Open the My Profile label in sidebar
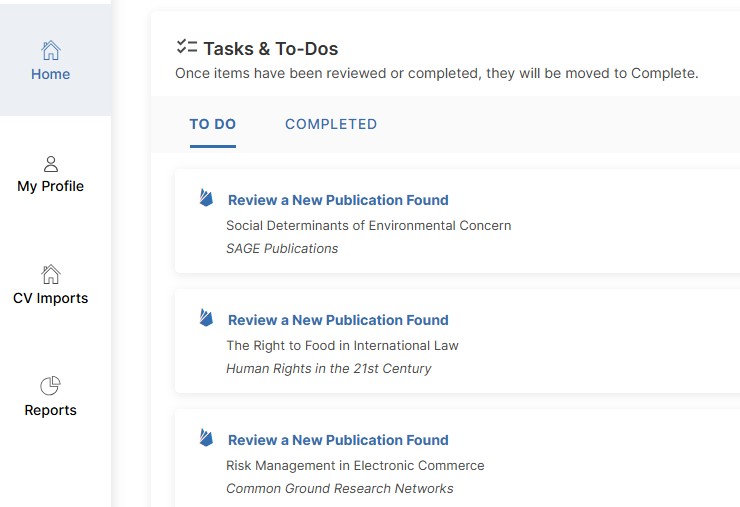740x507 pixels. click(x=50, y=186)
